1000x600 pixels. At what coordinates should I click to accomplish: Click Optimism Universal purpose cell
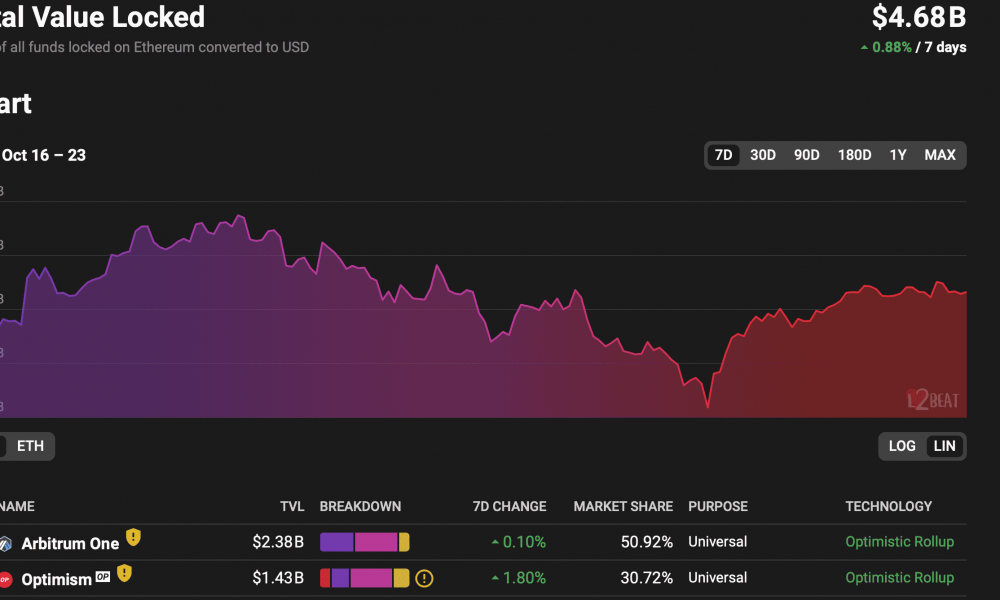click(717, 578)
